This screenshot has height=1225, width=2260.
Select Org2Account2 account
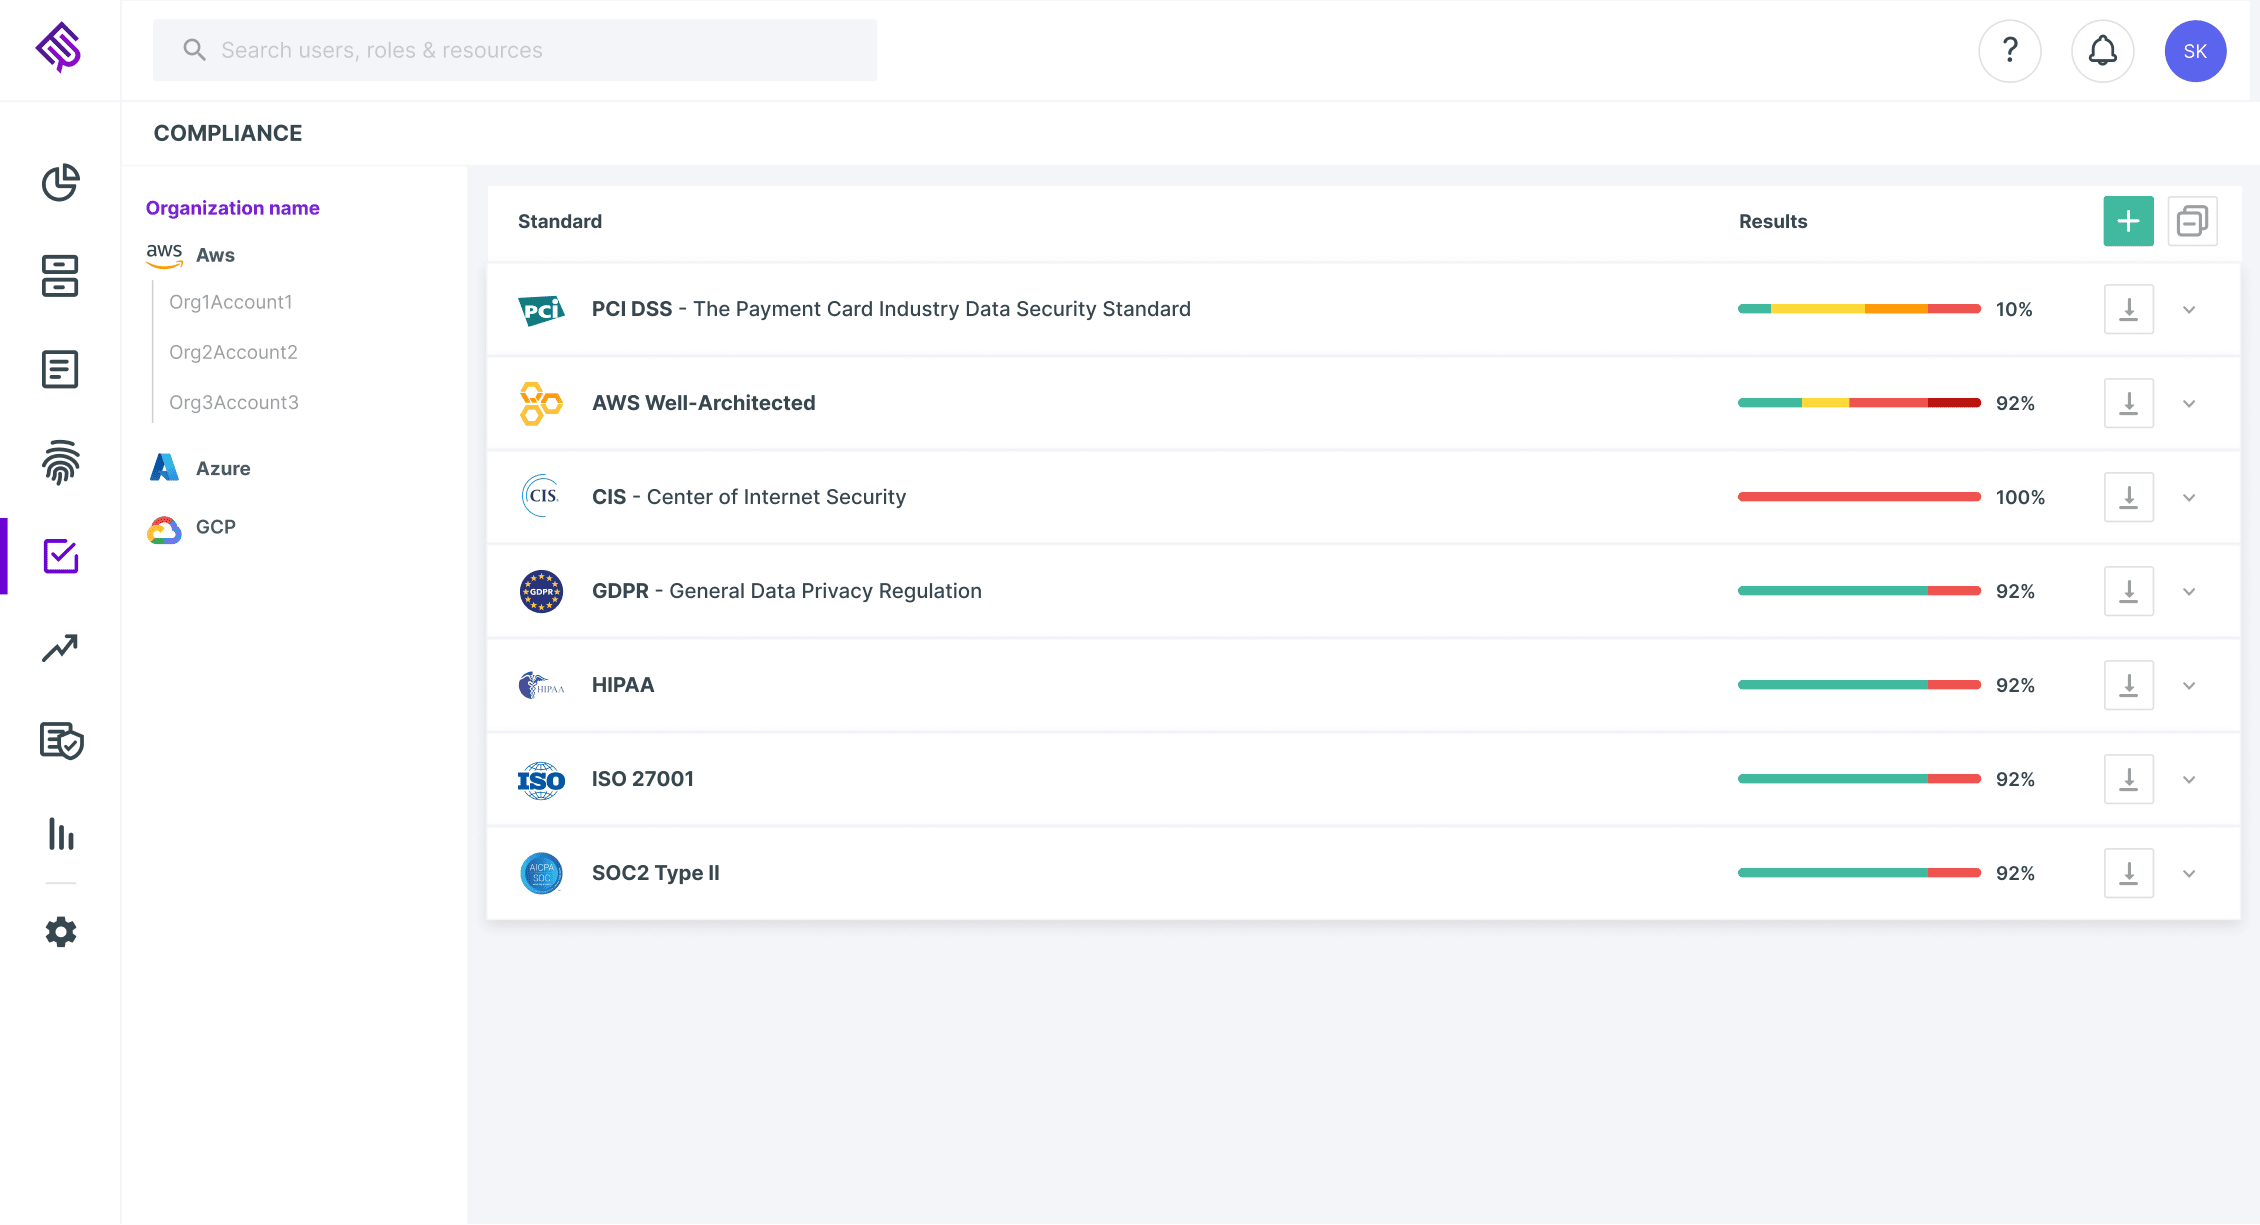point(233,352)
